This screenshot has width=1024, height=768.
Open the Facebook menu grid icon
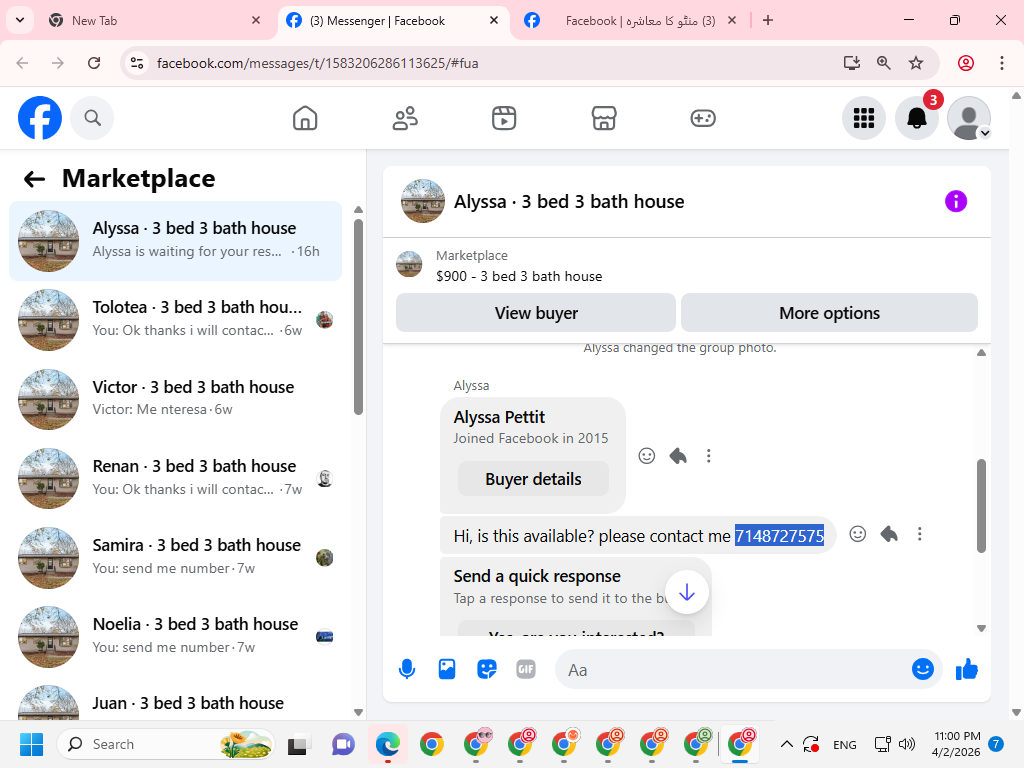tap(864, 118)
